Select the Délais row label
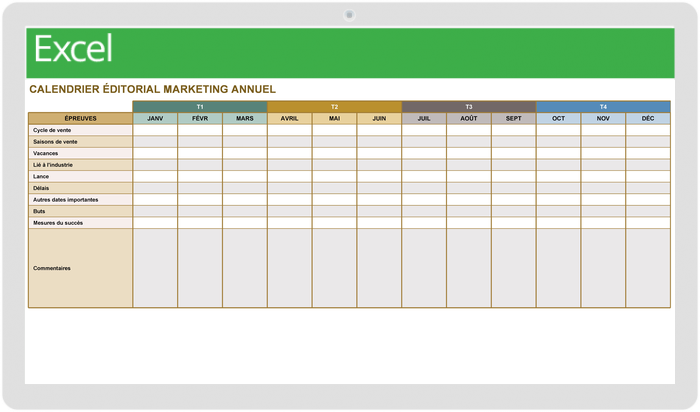 pos(80,188)
